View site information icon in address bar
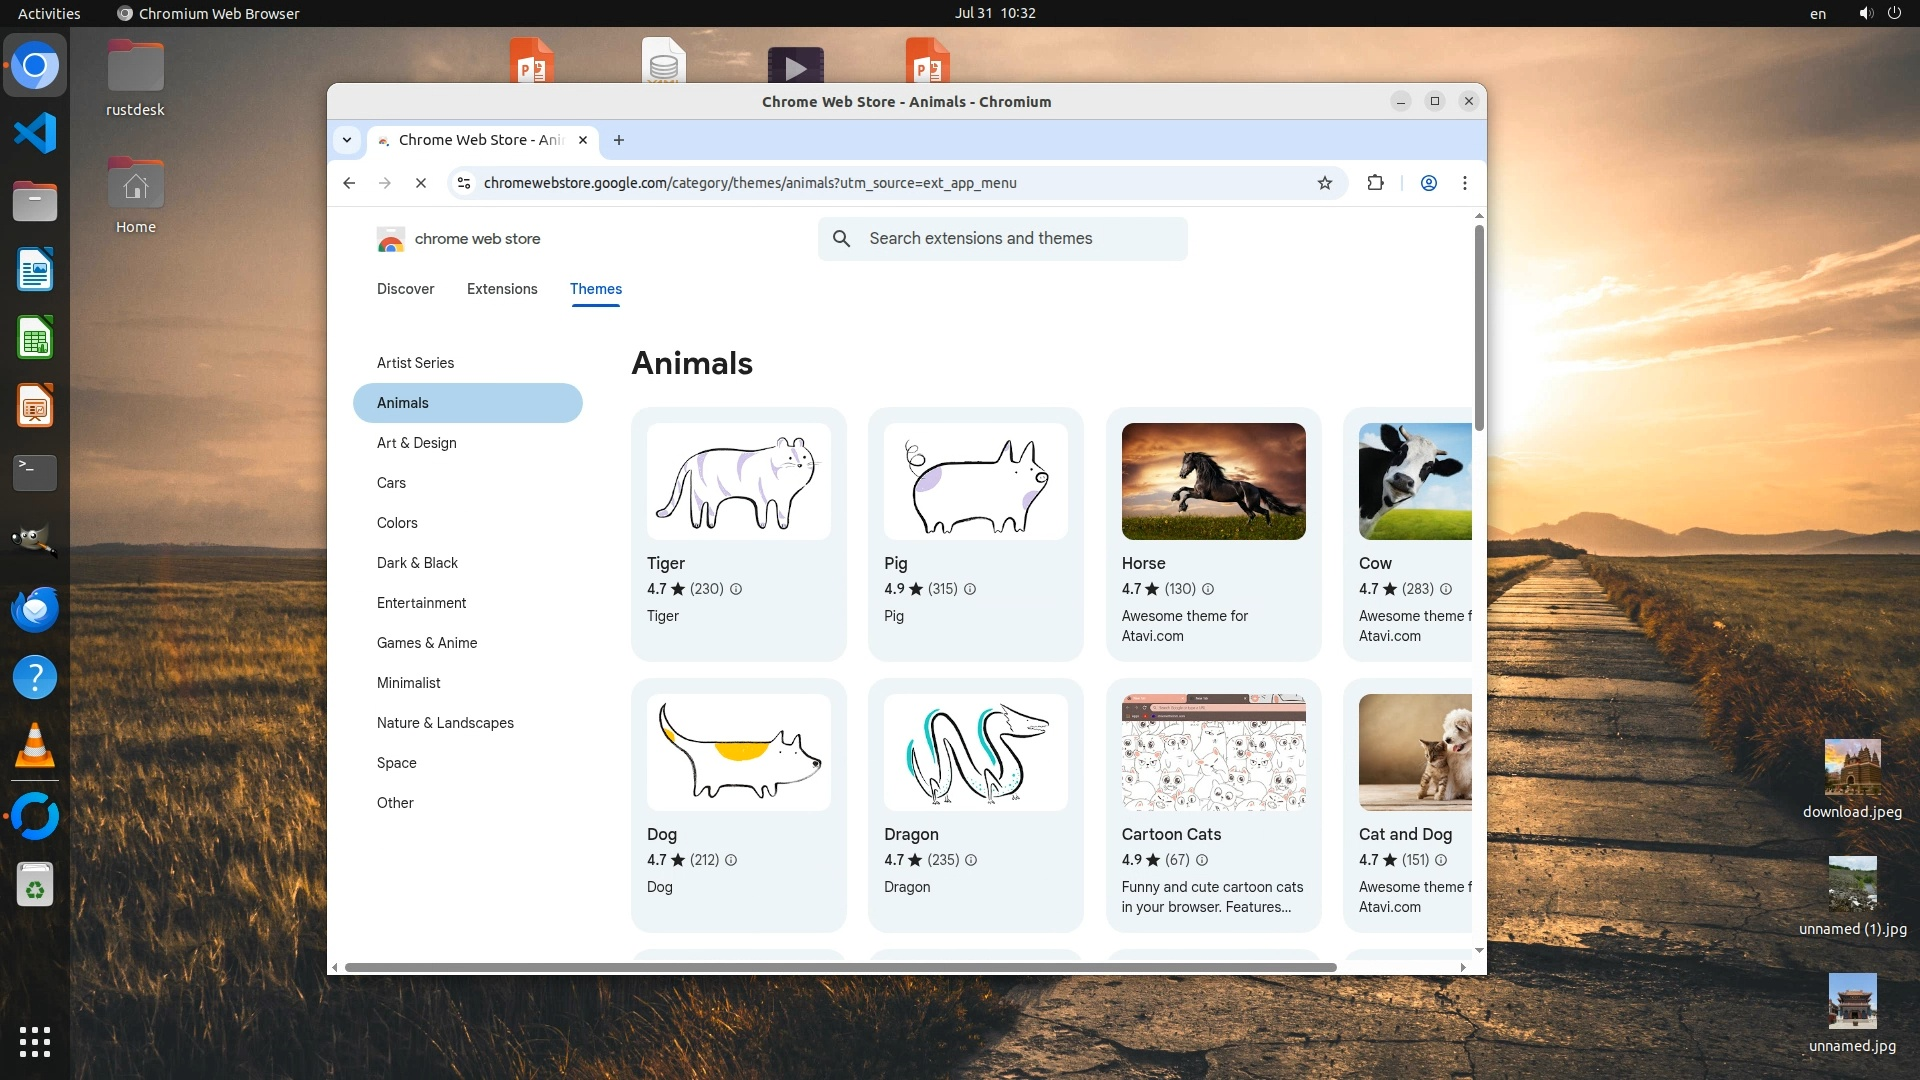Screen dimensions: 1920x1080 coord(464,183)
